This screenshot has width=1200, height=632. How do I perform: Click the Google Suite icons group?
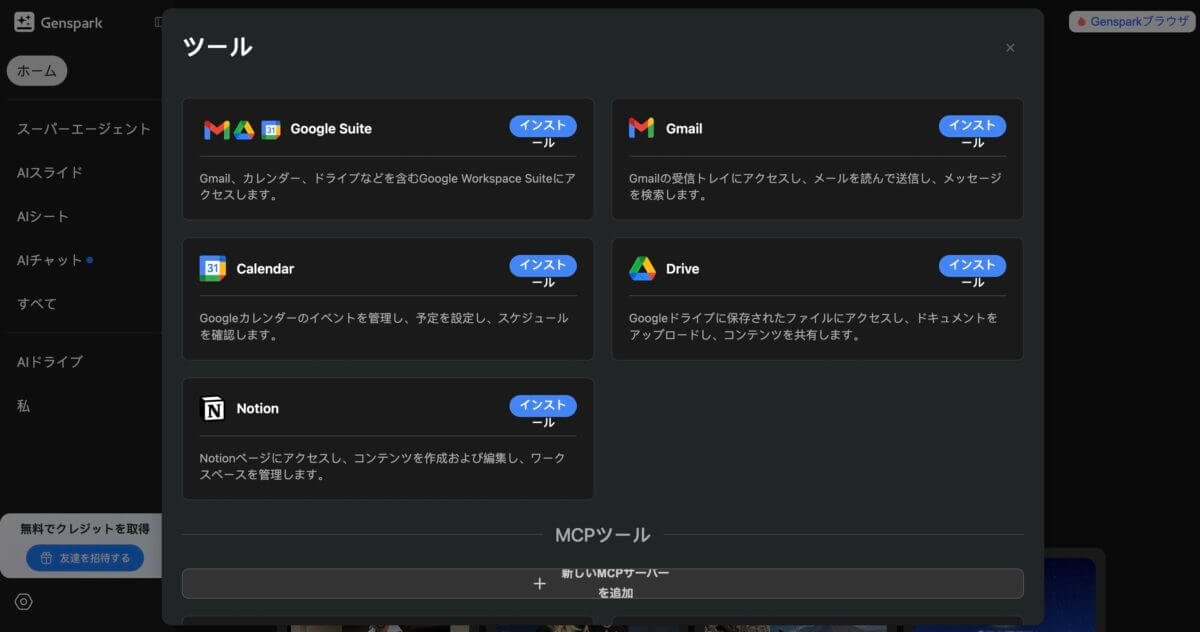tap(242, 129)
